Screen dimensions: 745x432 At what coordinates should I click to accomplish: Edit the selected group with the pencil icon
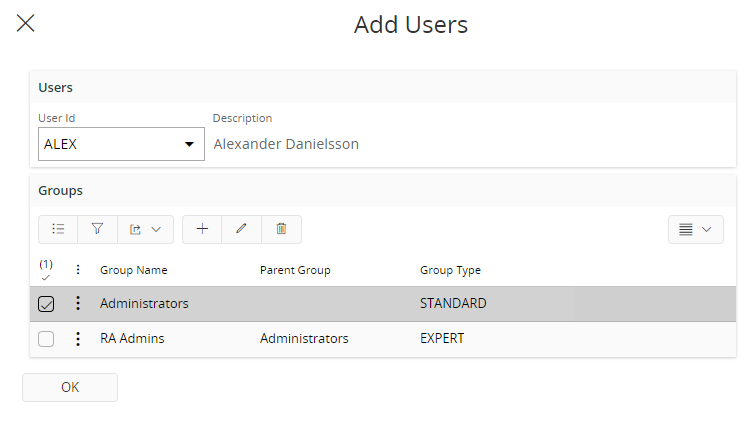(x=241, y=229)
